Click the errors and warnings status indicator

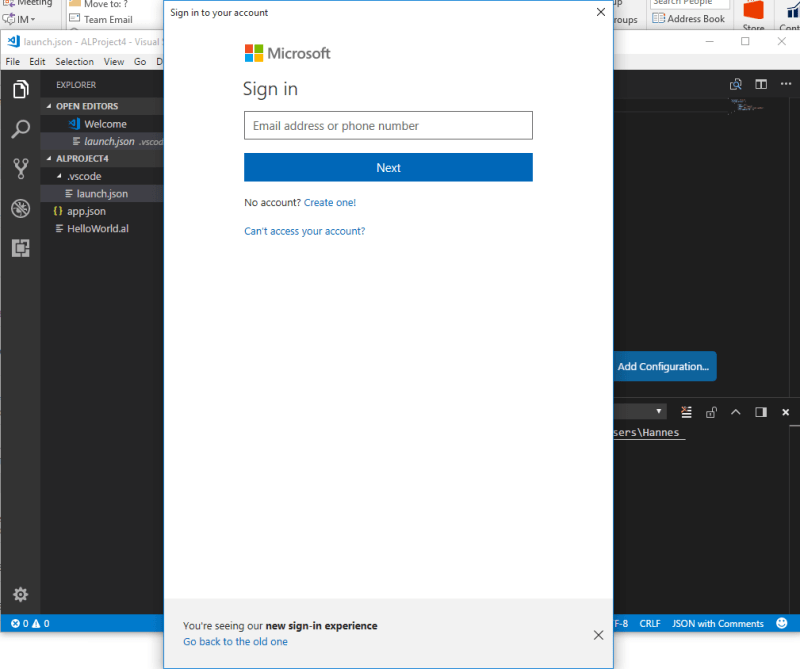30,623
